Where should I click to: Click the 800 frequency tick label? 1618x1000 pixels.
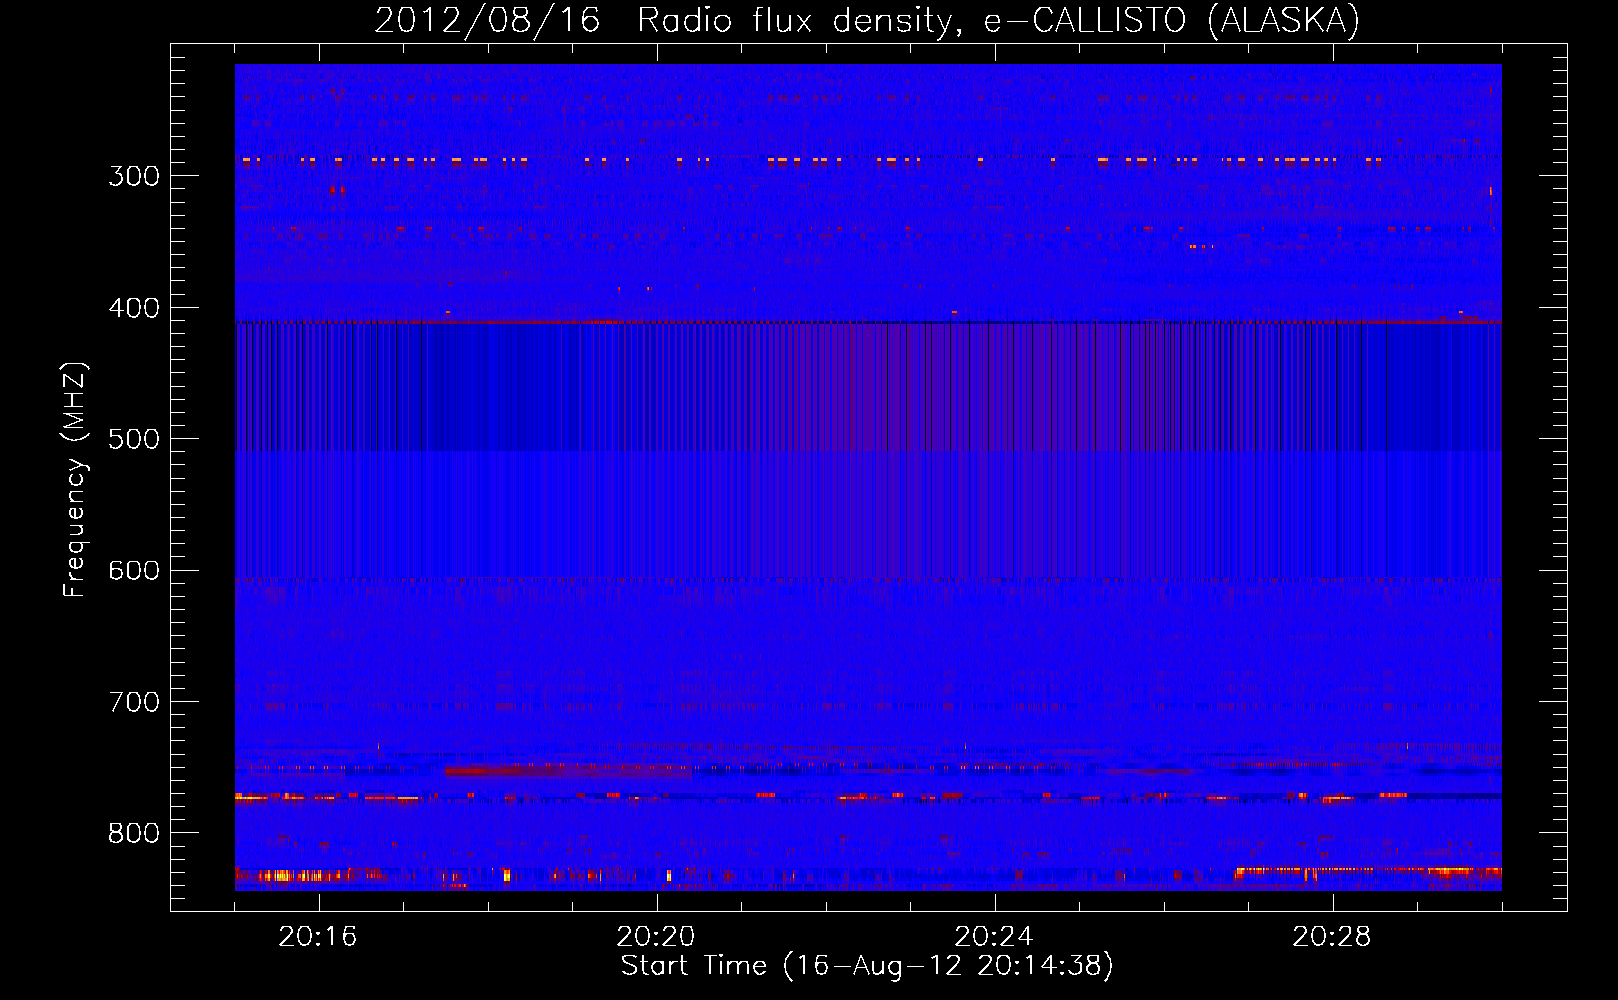[x=134, y=833]
